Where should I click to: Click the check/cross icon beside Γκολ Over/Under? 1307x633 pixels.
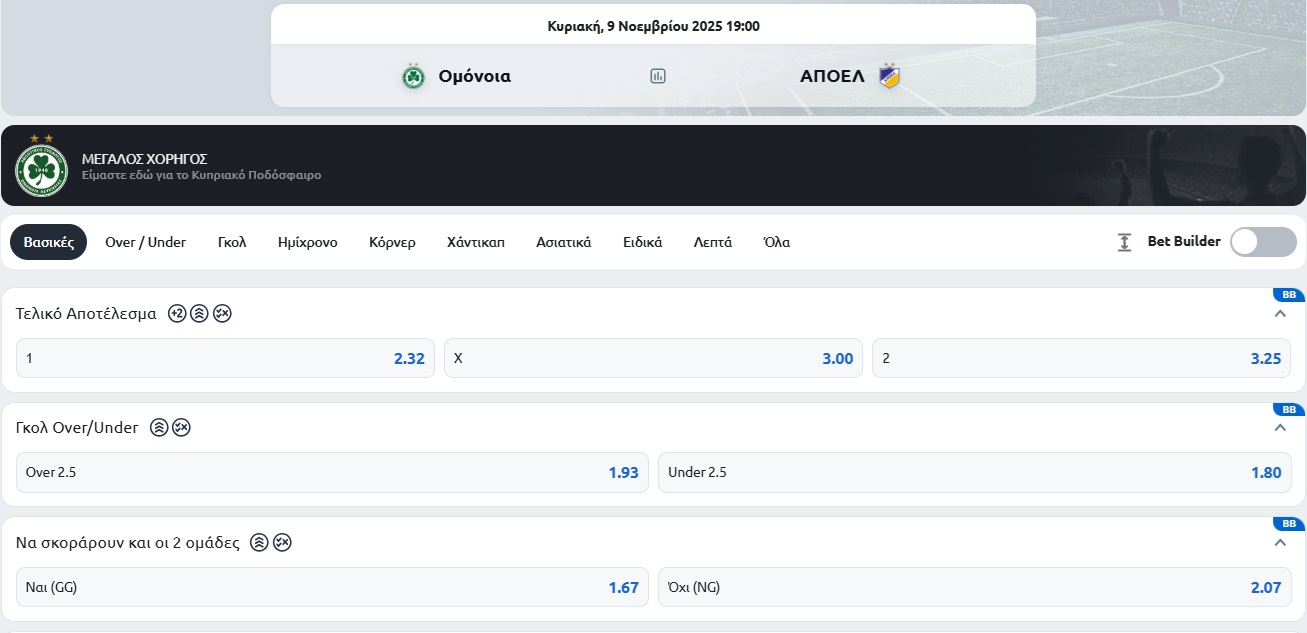[181, 427]
